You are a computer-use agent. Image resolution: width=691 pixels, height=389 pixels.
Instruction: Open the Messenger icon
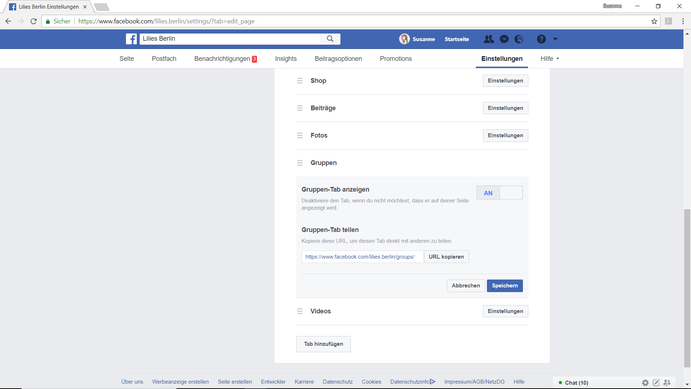504,39
